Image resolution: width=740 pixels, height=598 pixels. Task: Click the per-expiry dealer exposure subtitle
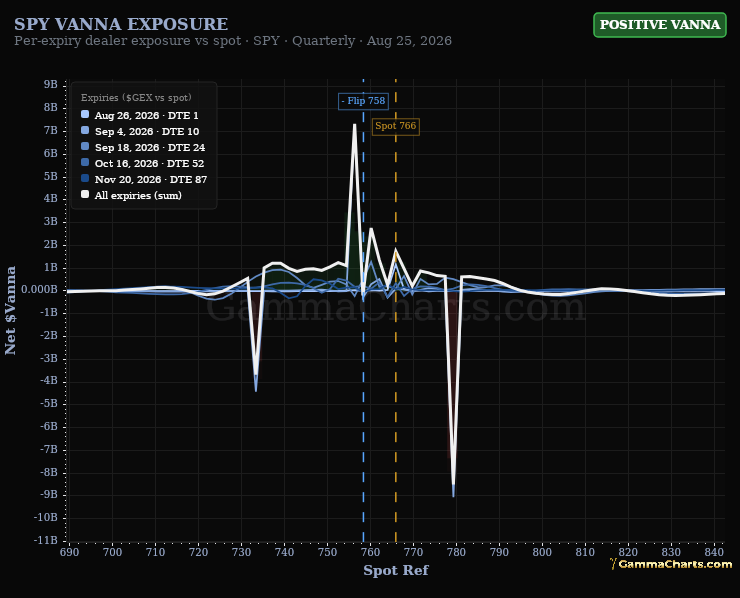click(233, 41)
